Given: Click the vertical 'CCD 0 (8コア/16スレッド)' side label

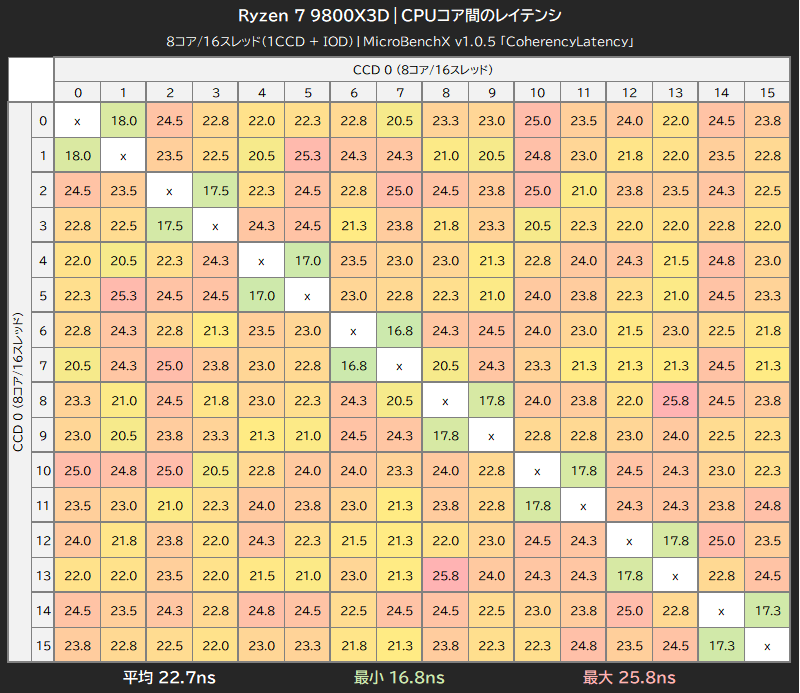Looking at the screenshot, I should pyautogui.click(x=19, y=382).
